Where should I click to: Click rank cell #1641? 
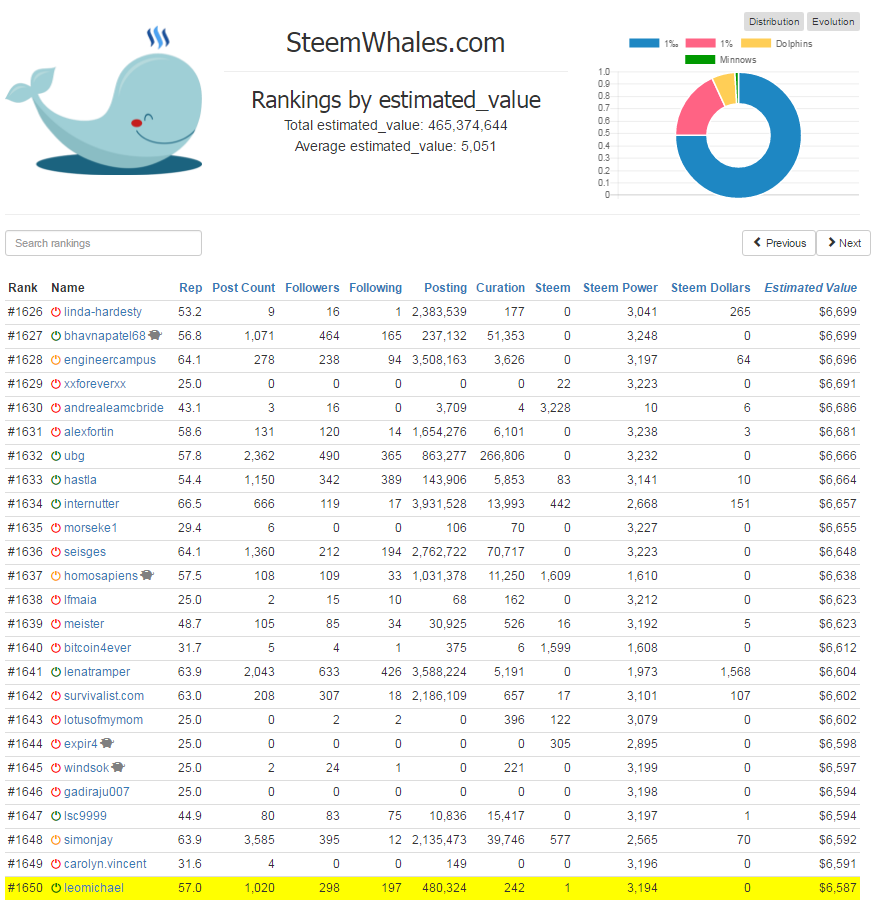25,672
